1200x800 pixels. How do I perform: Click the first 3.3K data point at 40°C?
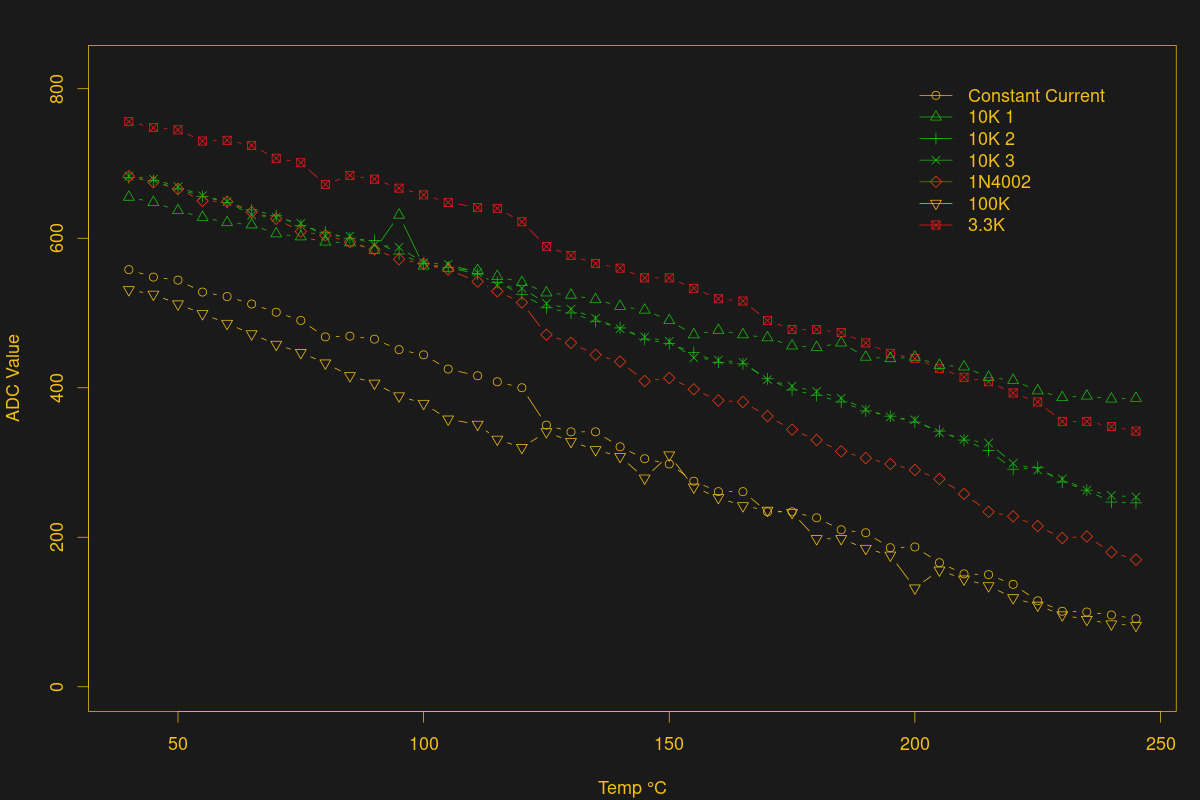(x=129, y=122)
